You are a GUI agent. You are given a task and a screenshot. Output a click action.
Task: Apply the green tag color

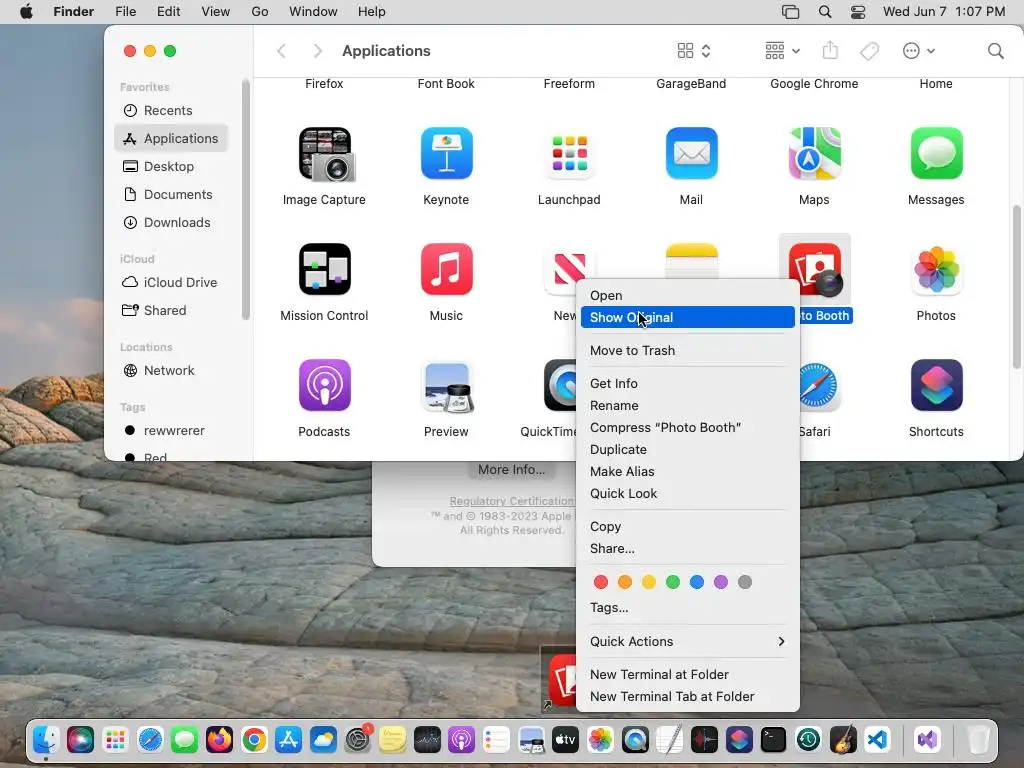click(x=673, y=582)
